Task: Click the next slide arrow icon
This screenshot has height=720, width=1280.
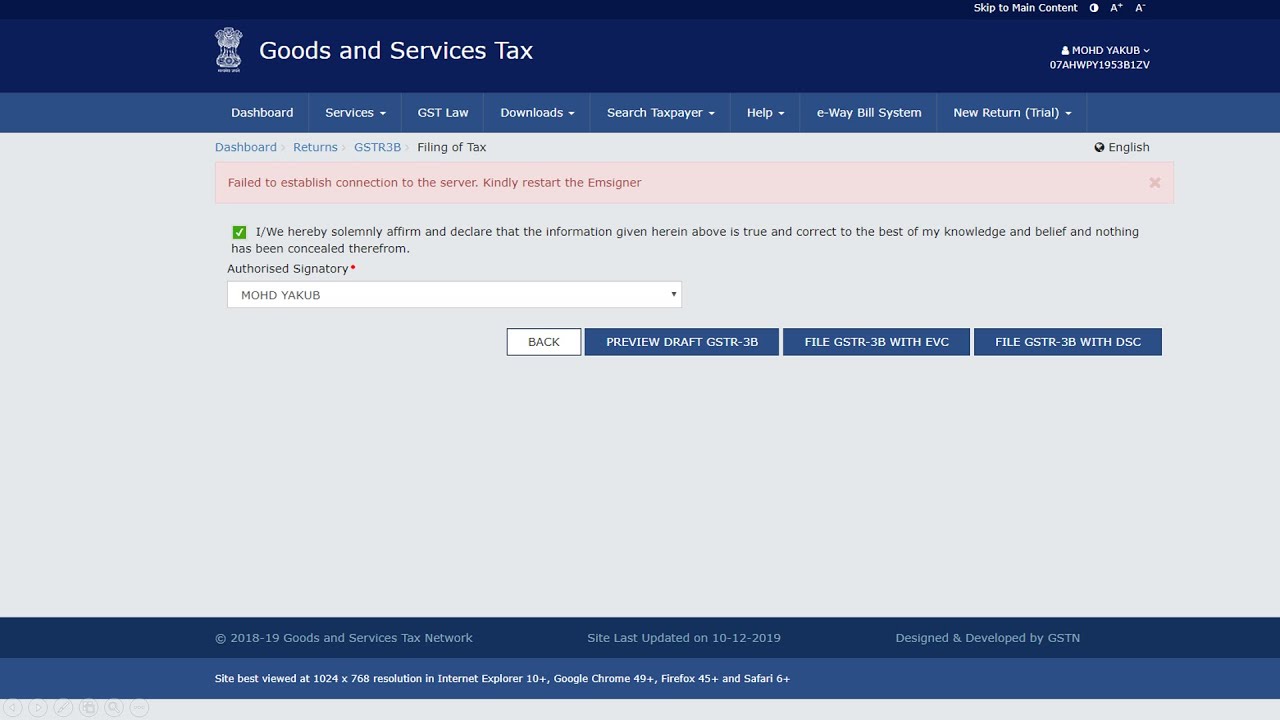Action: (38, 708)
